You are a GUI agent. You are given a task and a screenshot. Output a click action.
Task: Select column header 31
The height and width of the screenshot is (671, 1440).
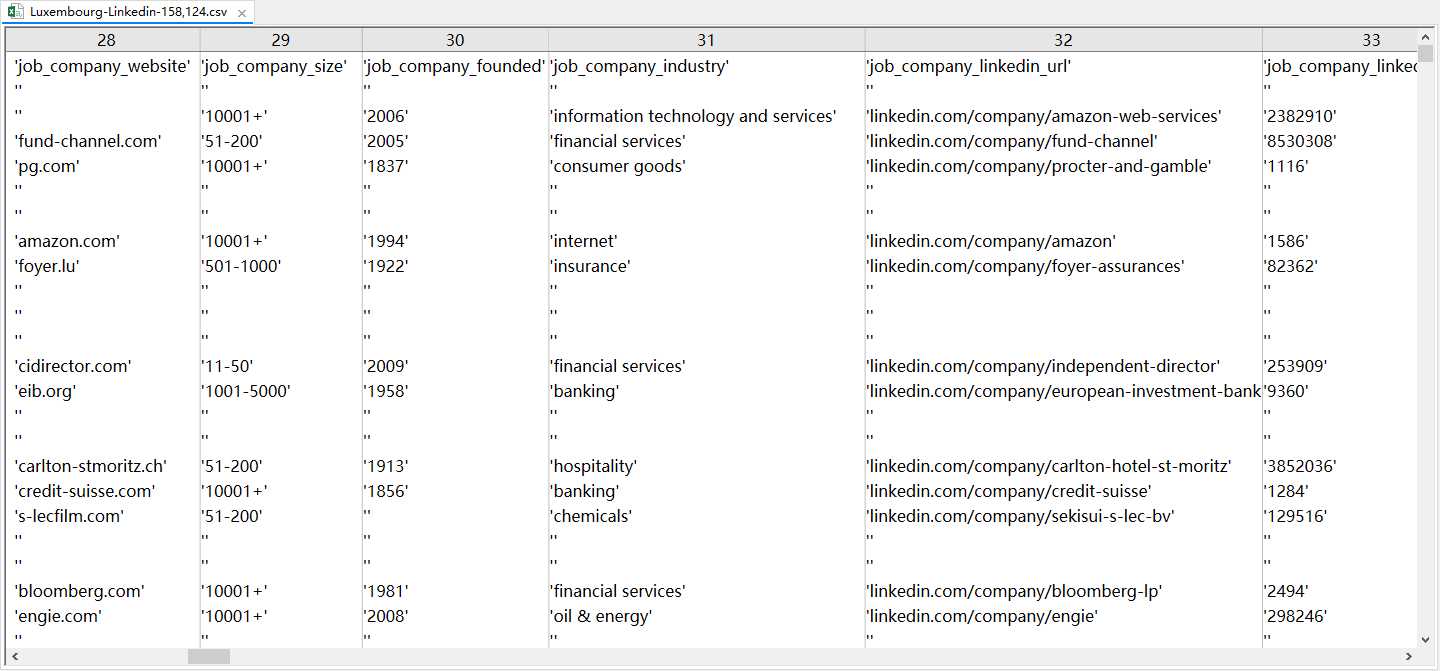tap(706, 40)
